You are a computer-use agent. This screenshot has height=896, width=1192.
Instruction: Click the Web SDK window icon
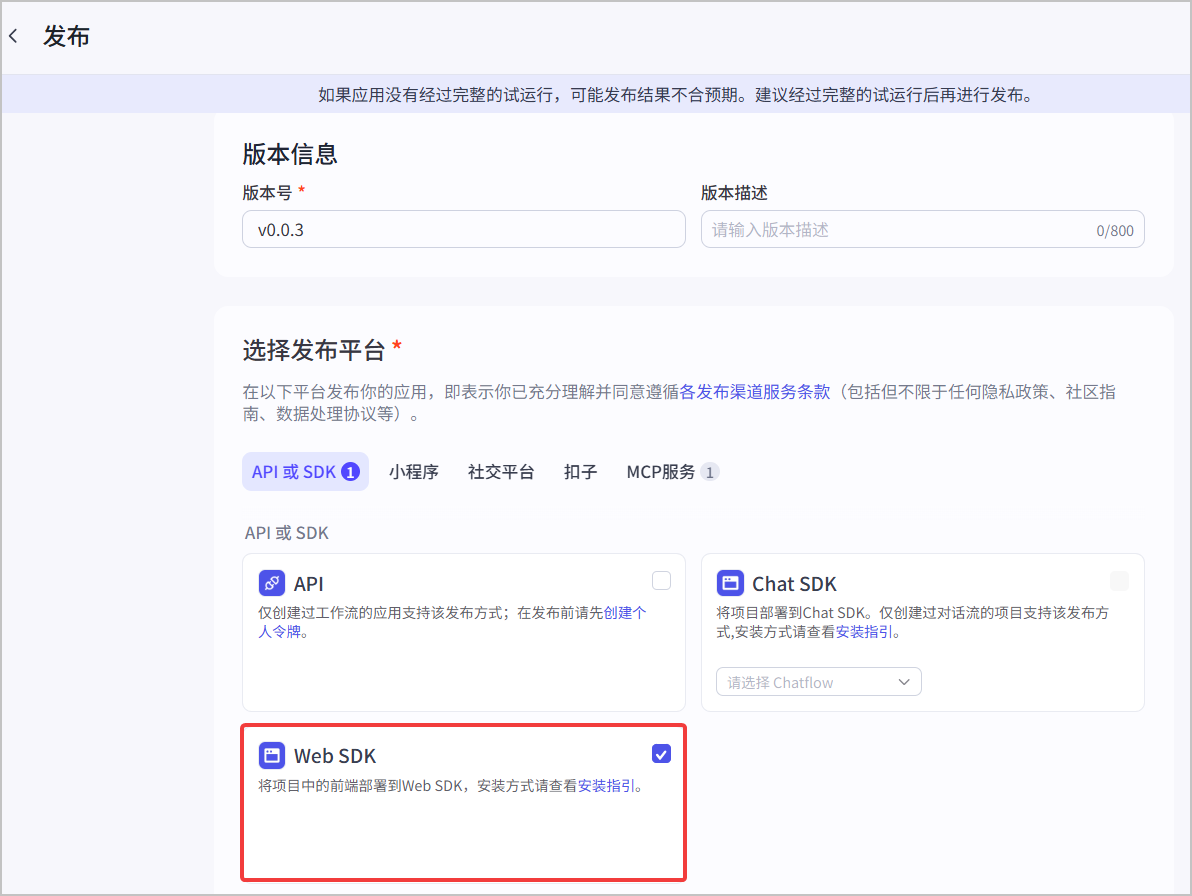pos(271,755)
